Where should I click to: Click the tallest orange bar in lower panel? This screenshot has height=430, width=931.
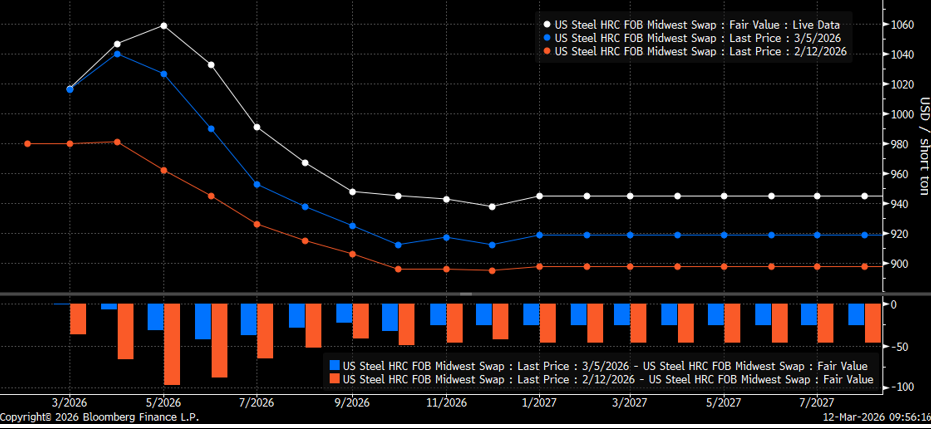(172, 344)
